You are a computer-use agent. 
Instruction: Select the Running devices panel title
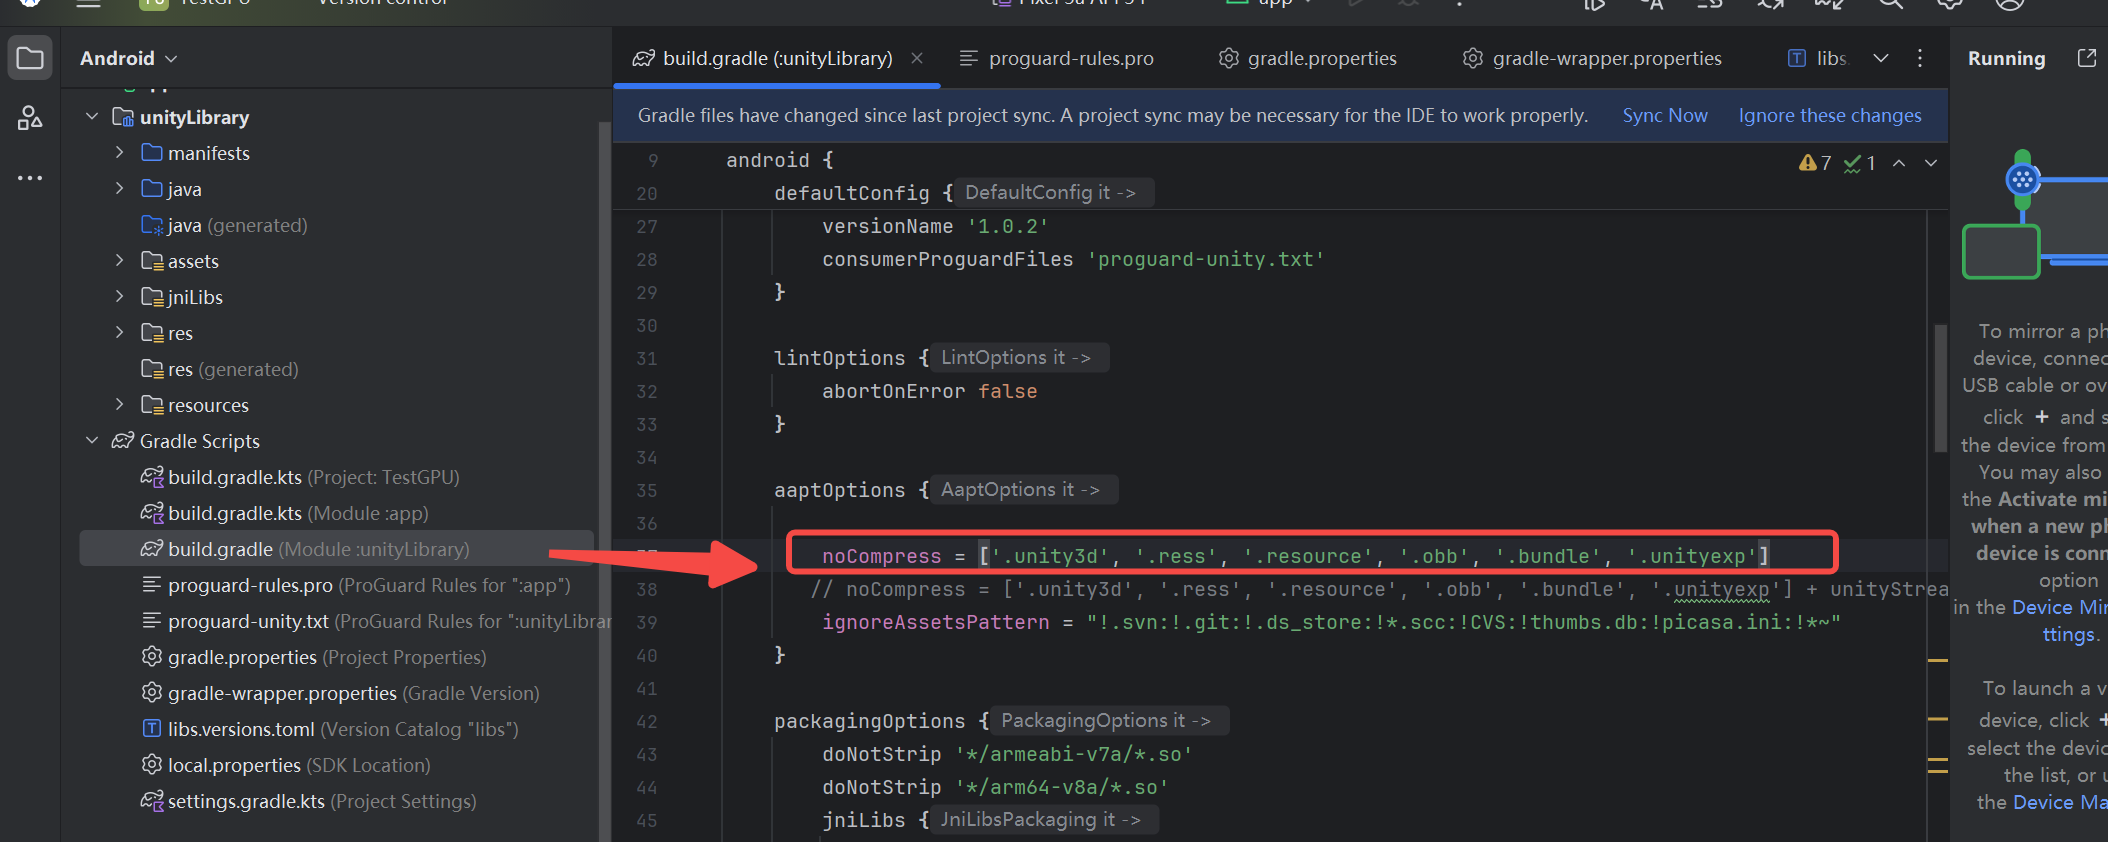2006,58
